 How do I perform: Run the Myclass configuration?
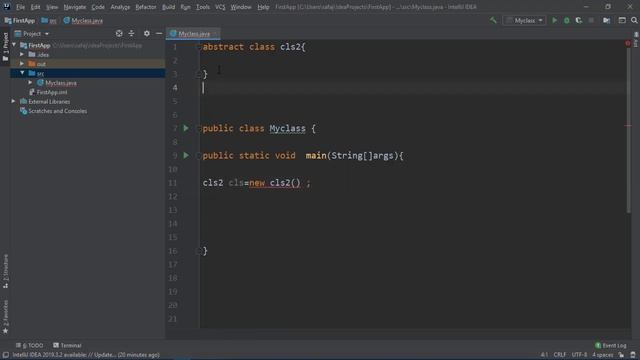(x=554, y=20)
